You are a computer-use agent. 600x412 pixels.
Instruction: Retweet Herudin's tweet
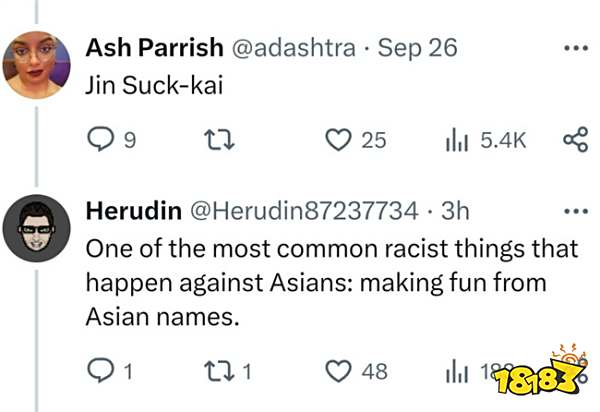(213, 372)
